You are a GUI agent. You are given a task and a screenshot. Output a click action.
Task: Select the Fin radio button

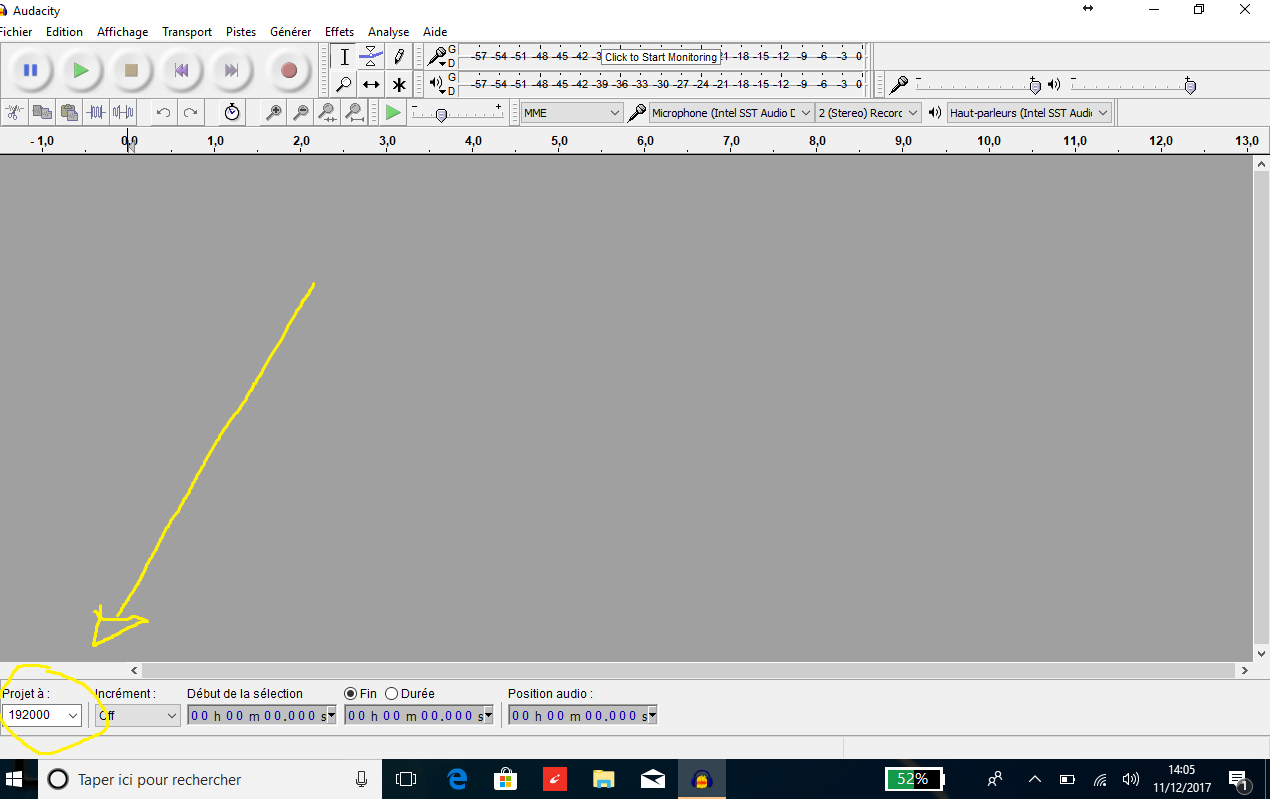[350, 693]
